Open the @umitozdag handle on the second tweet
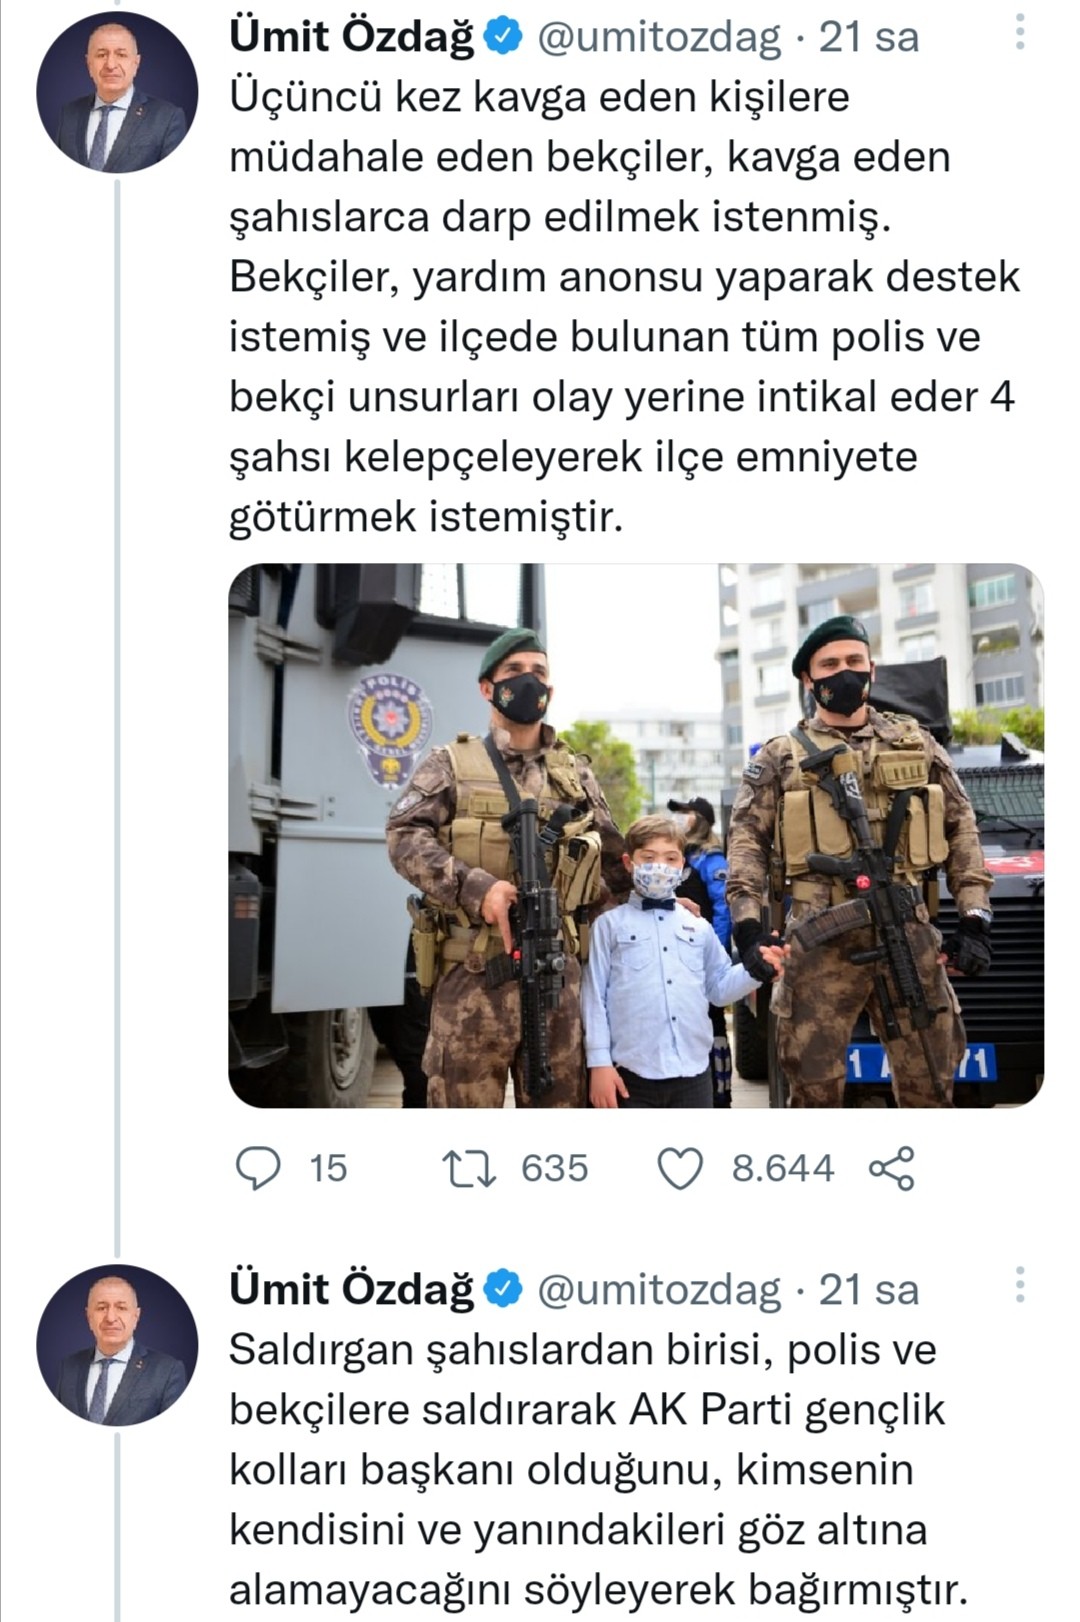Viewport: 1080px width, 1622px height. [x=659, y=1289]
